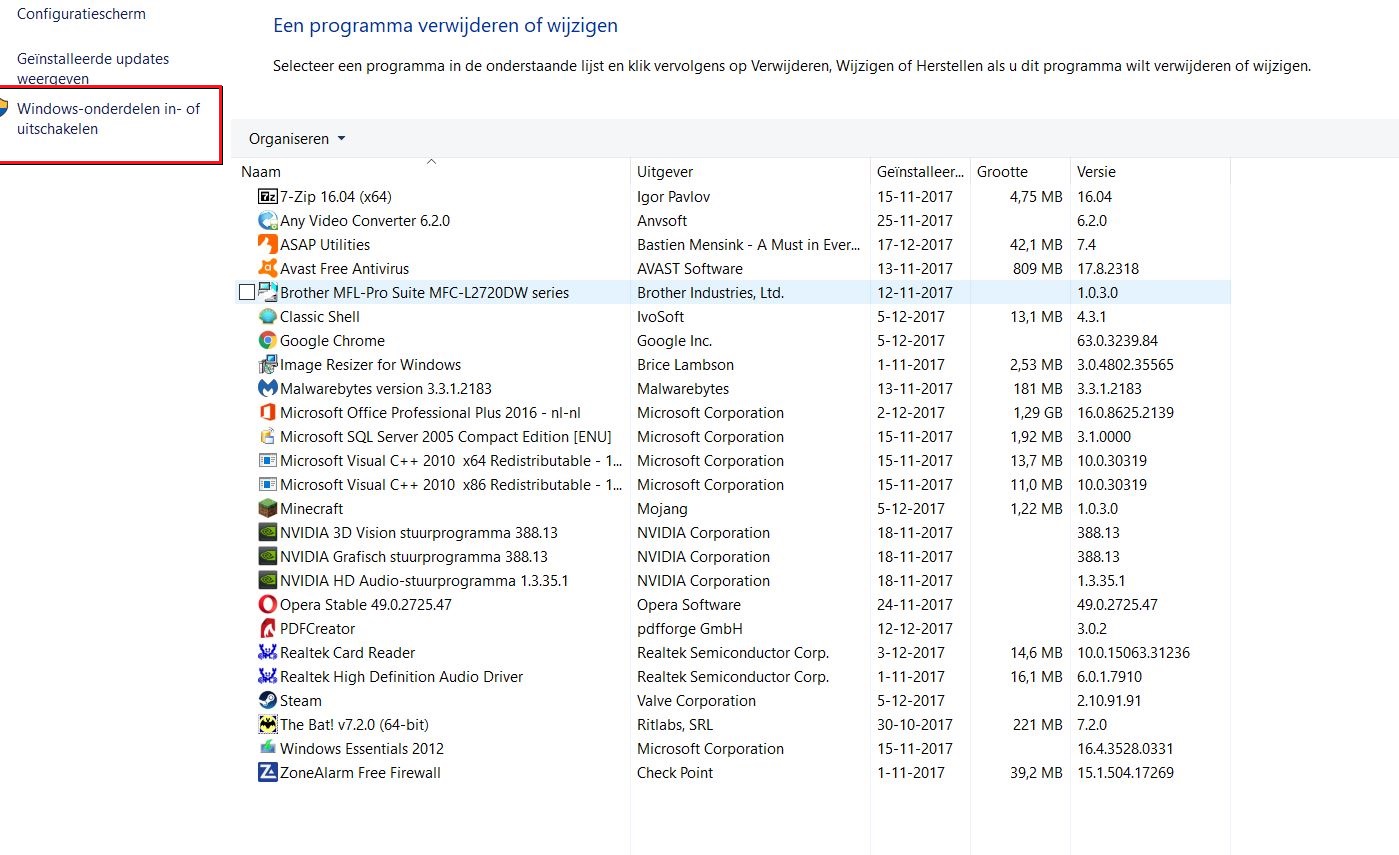Viewport: 1399px width, 855px height.
Task: Click the Realtek High Definition Audio icon
Action: click(268, 677)
